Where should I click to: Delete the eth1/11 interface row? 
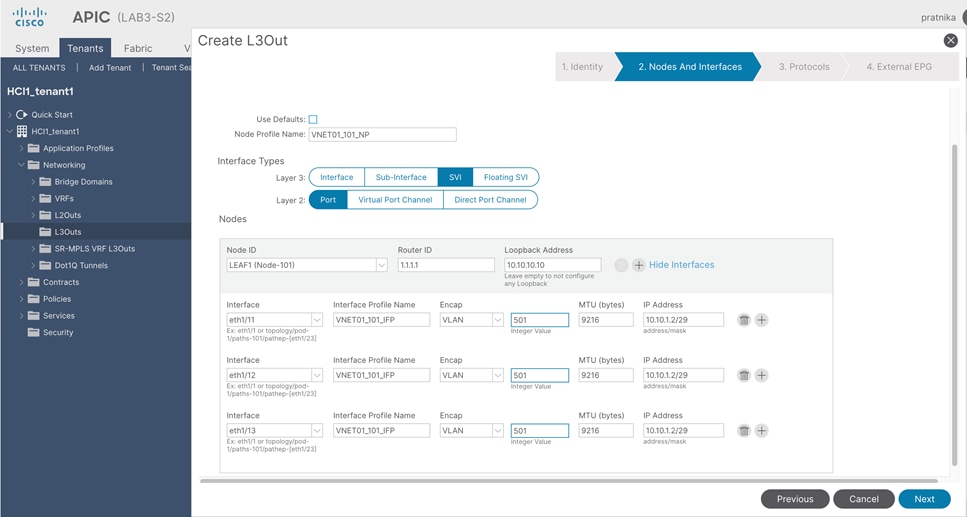744,320
